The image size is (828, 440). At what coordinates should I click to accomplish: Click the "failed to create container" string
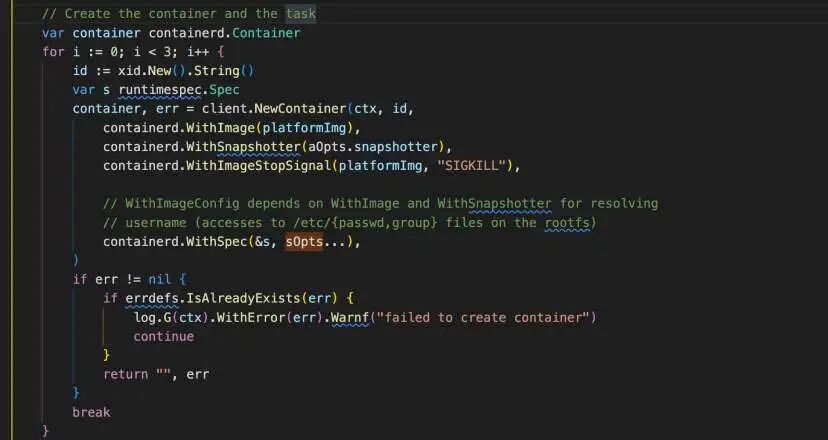pos(483,317)
